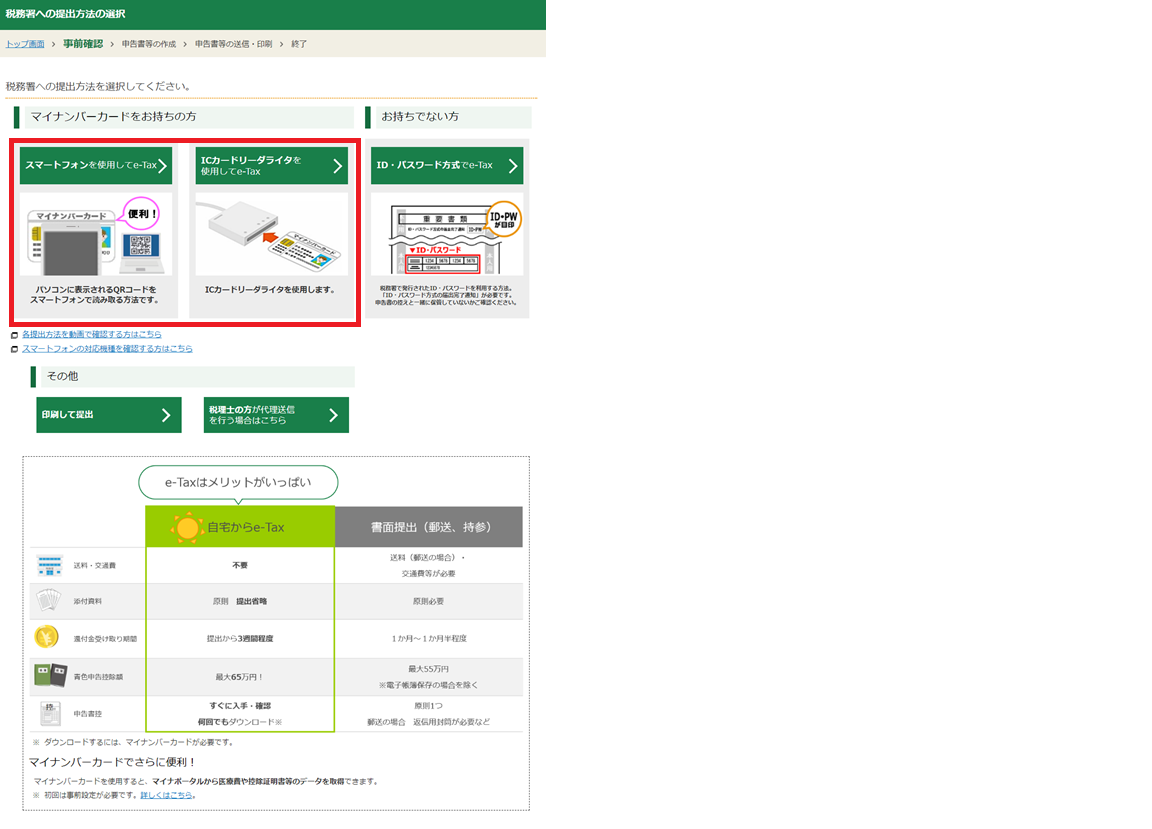Choose ID・パスワード方式でe-Tax button
Viewport: 1152px width, 829px height.
(x=446, y=165)
